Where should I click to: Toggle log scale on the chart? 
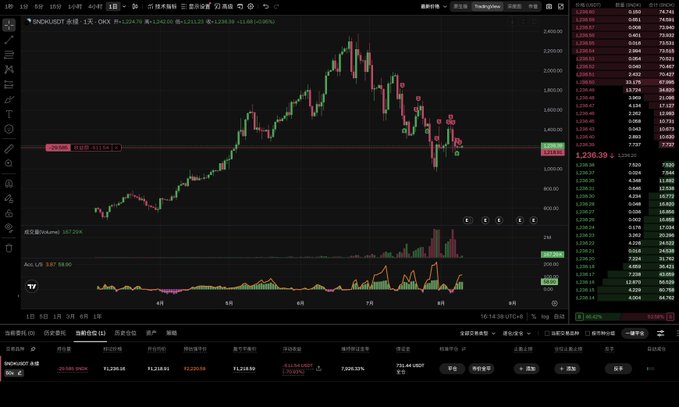pos(545,317)
